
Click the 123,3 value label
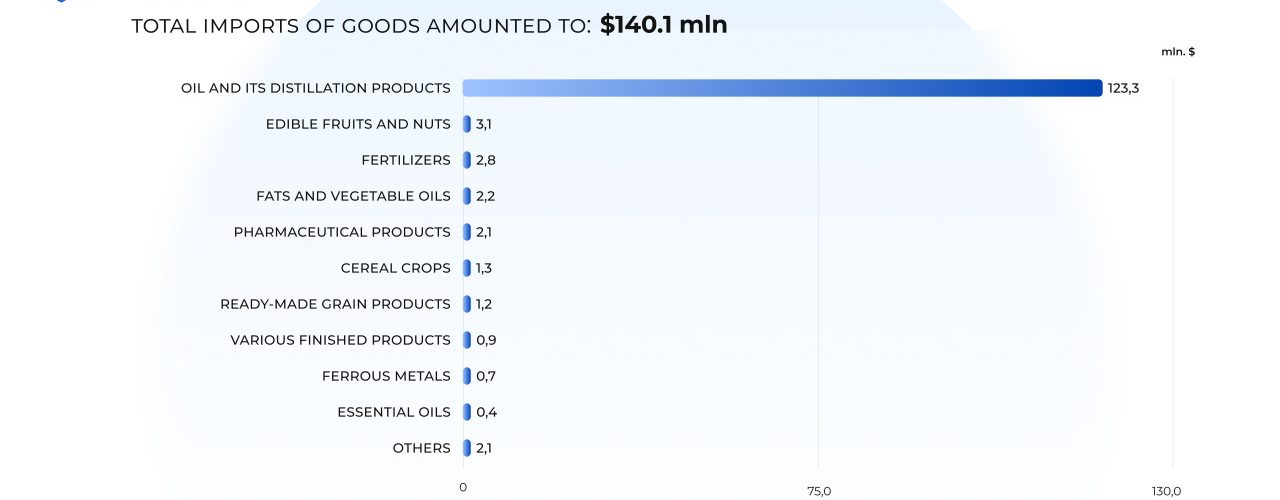tap(1123, 88)
